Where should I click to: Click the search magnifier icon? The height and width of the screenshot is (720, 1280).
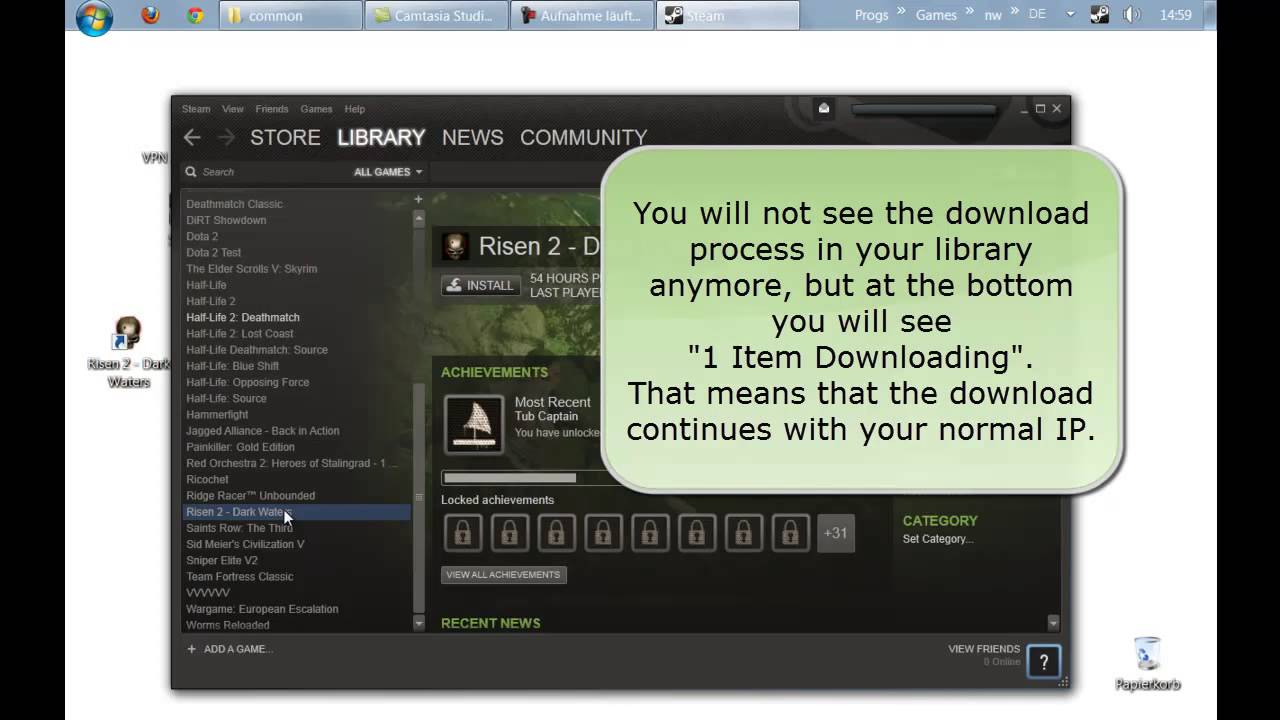pos(191,172)
